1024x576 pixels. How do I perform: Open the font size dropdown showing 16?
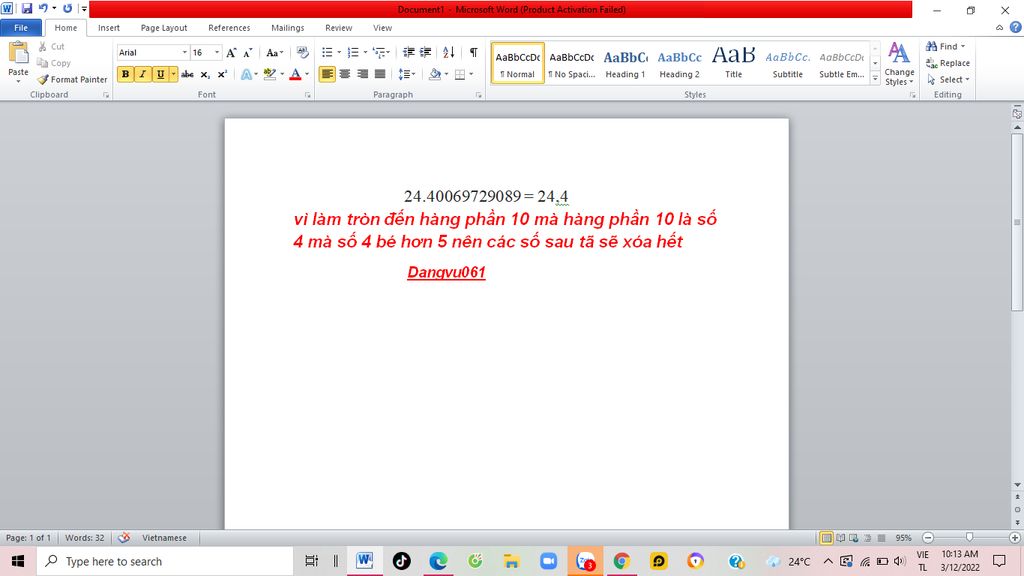[217, 52]
